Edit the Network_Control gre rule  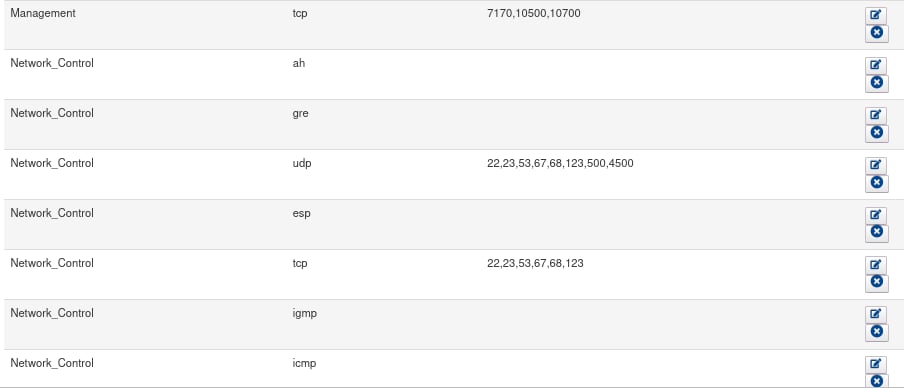876,115
